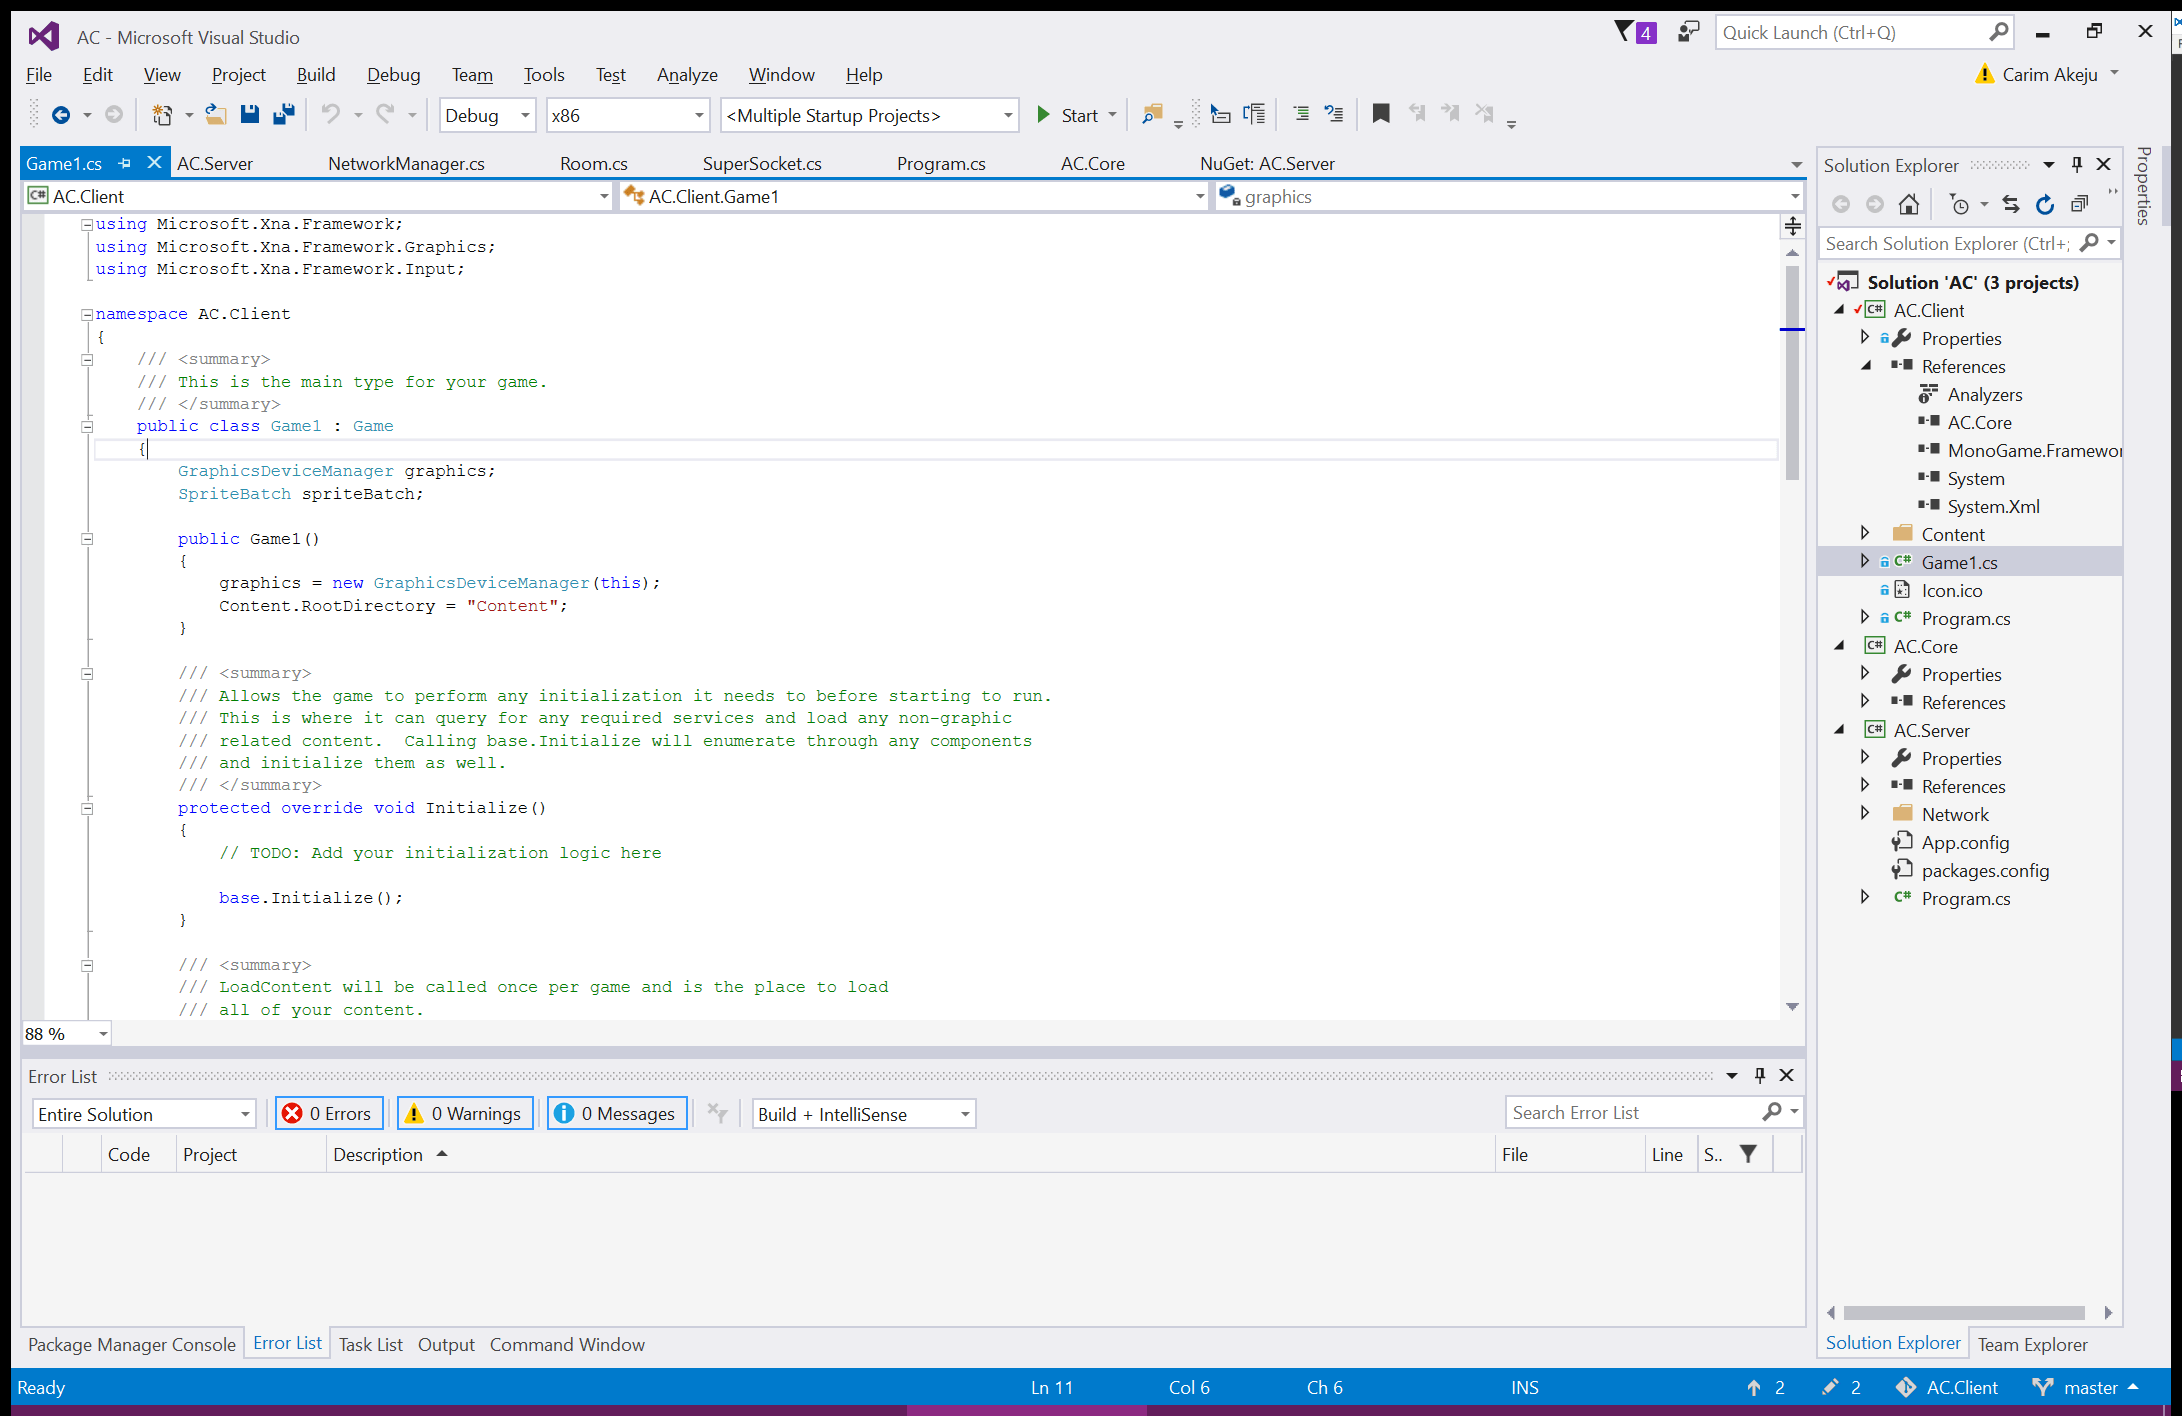Image resolution: width=2182 pixels, height=1416 pixels.
Task: Open the Build menu
Action: coord(316,75)
